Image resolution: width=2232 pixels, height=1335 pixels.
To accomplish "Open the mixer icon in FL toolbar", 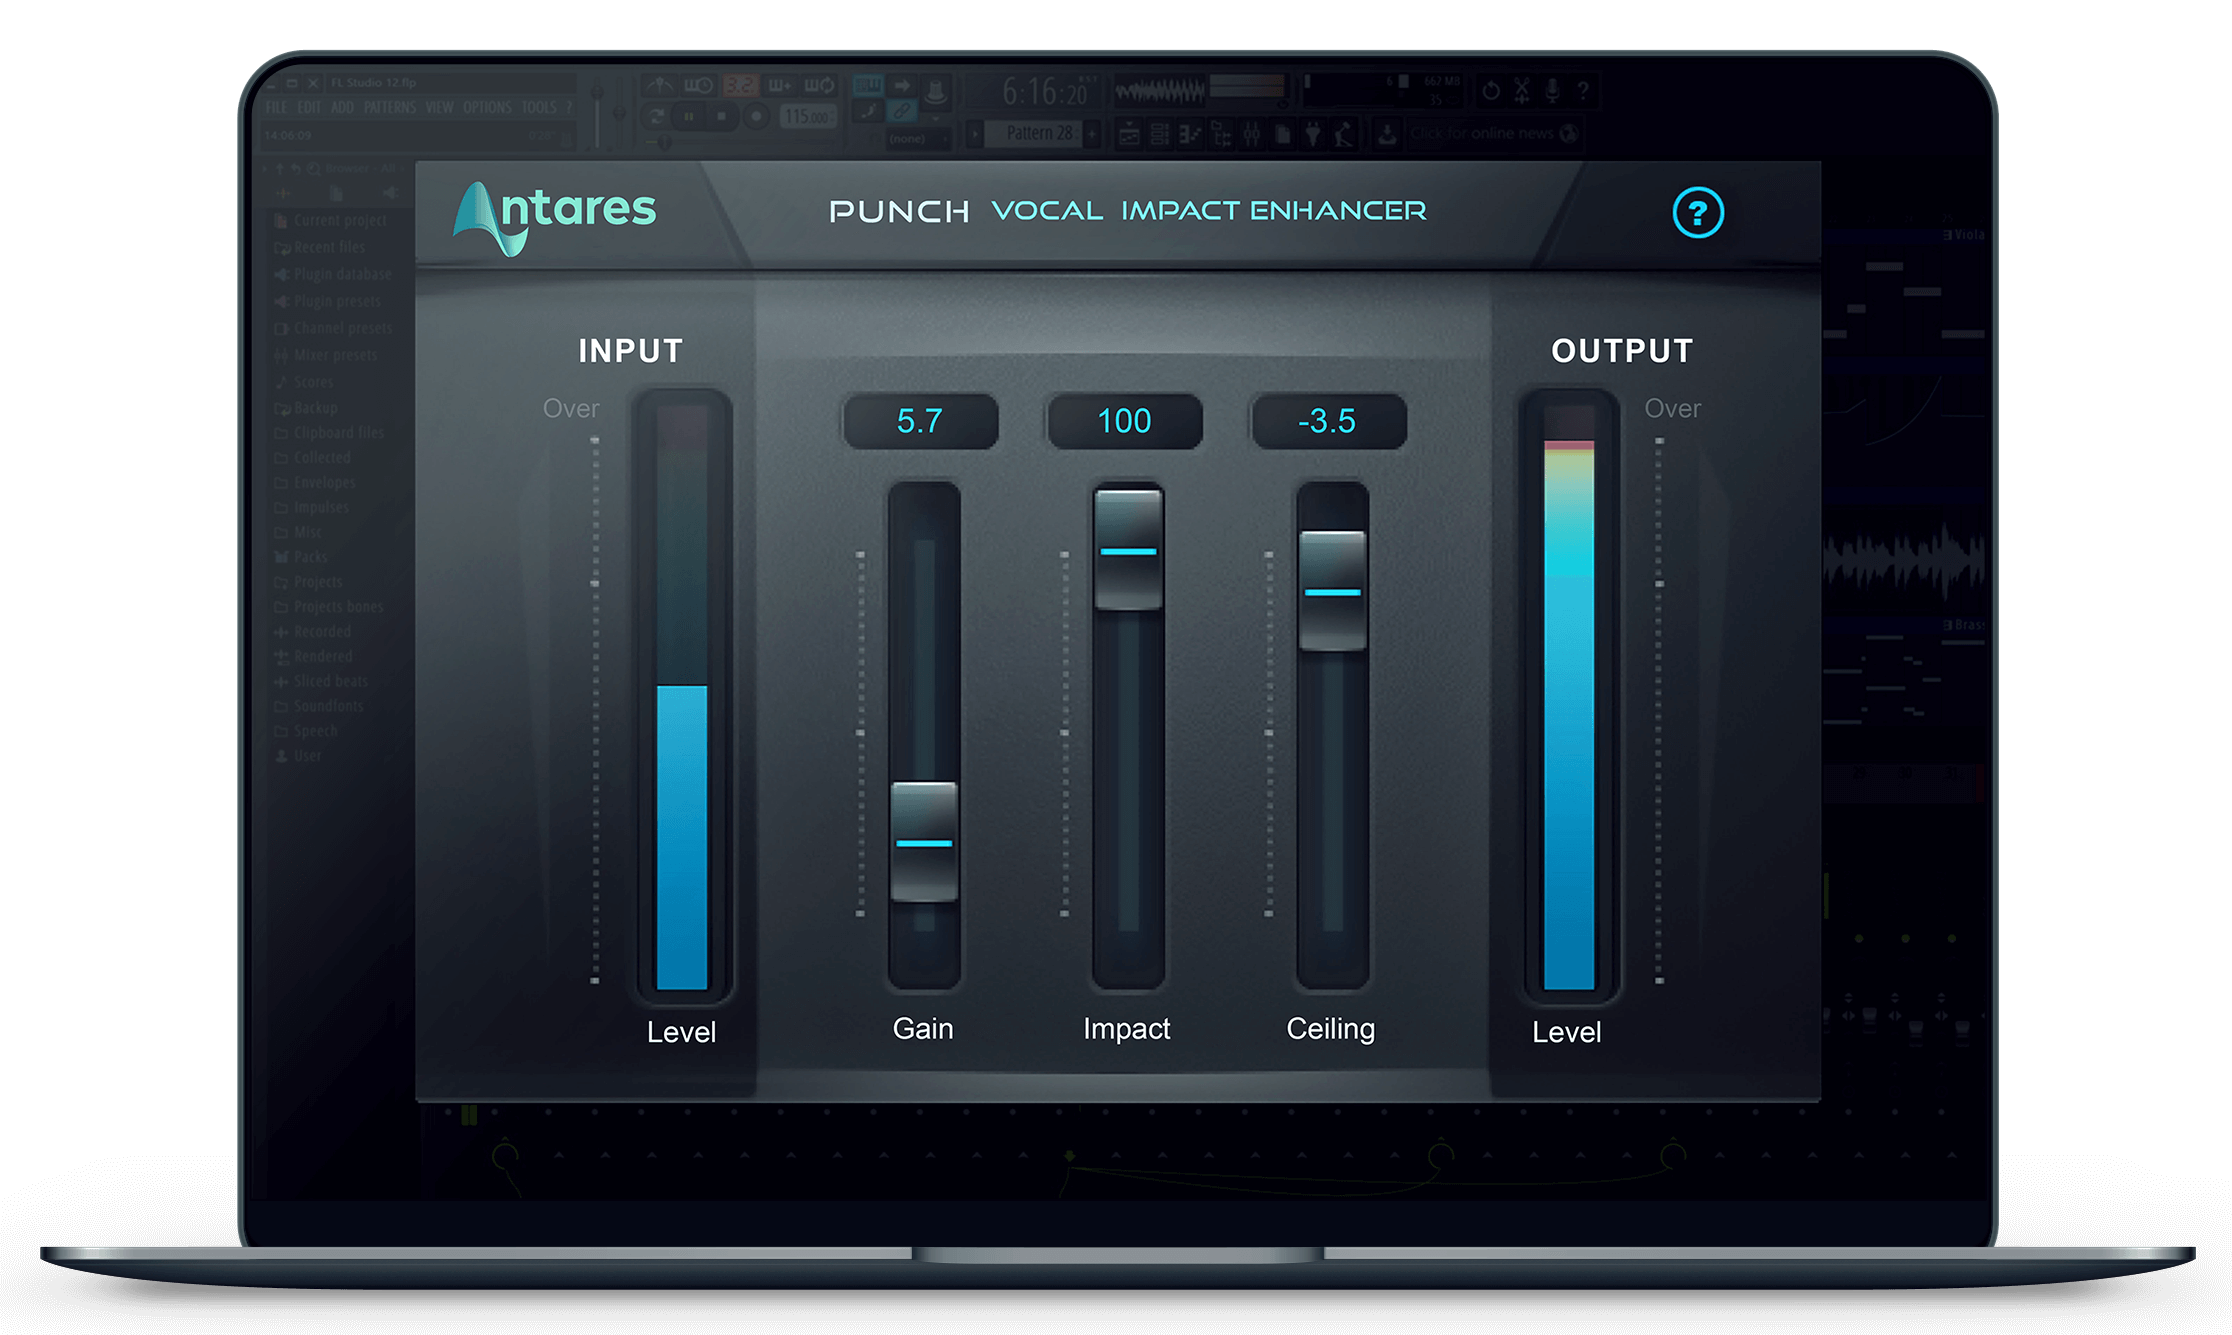I will [x=1252, y=134].
